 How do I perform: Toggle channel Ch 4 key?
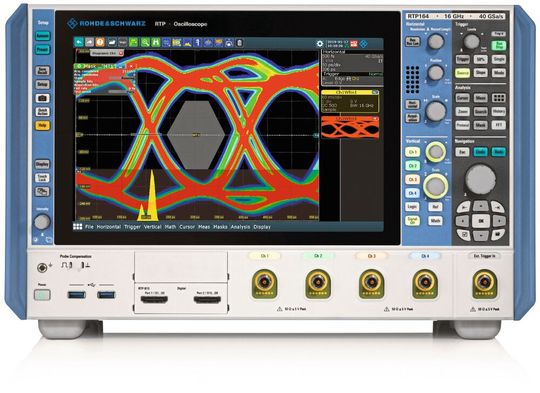(x=412, y=193)
